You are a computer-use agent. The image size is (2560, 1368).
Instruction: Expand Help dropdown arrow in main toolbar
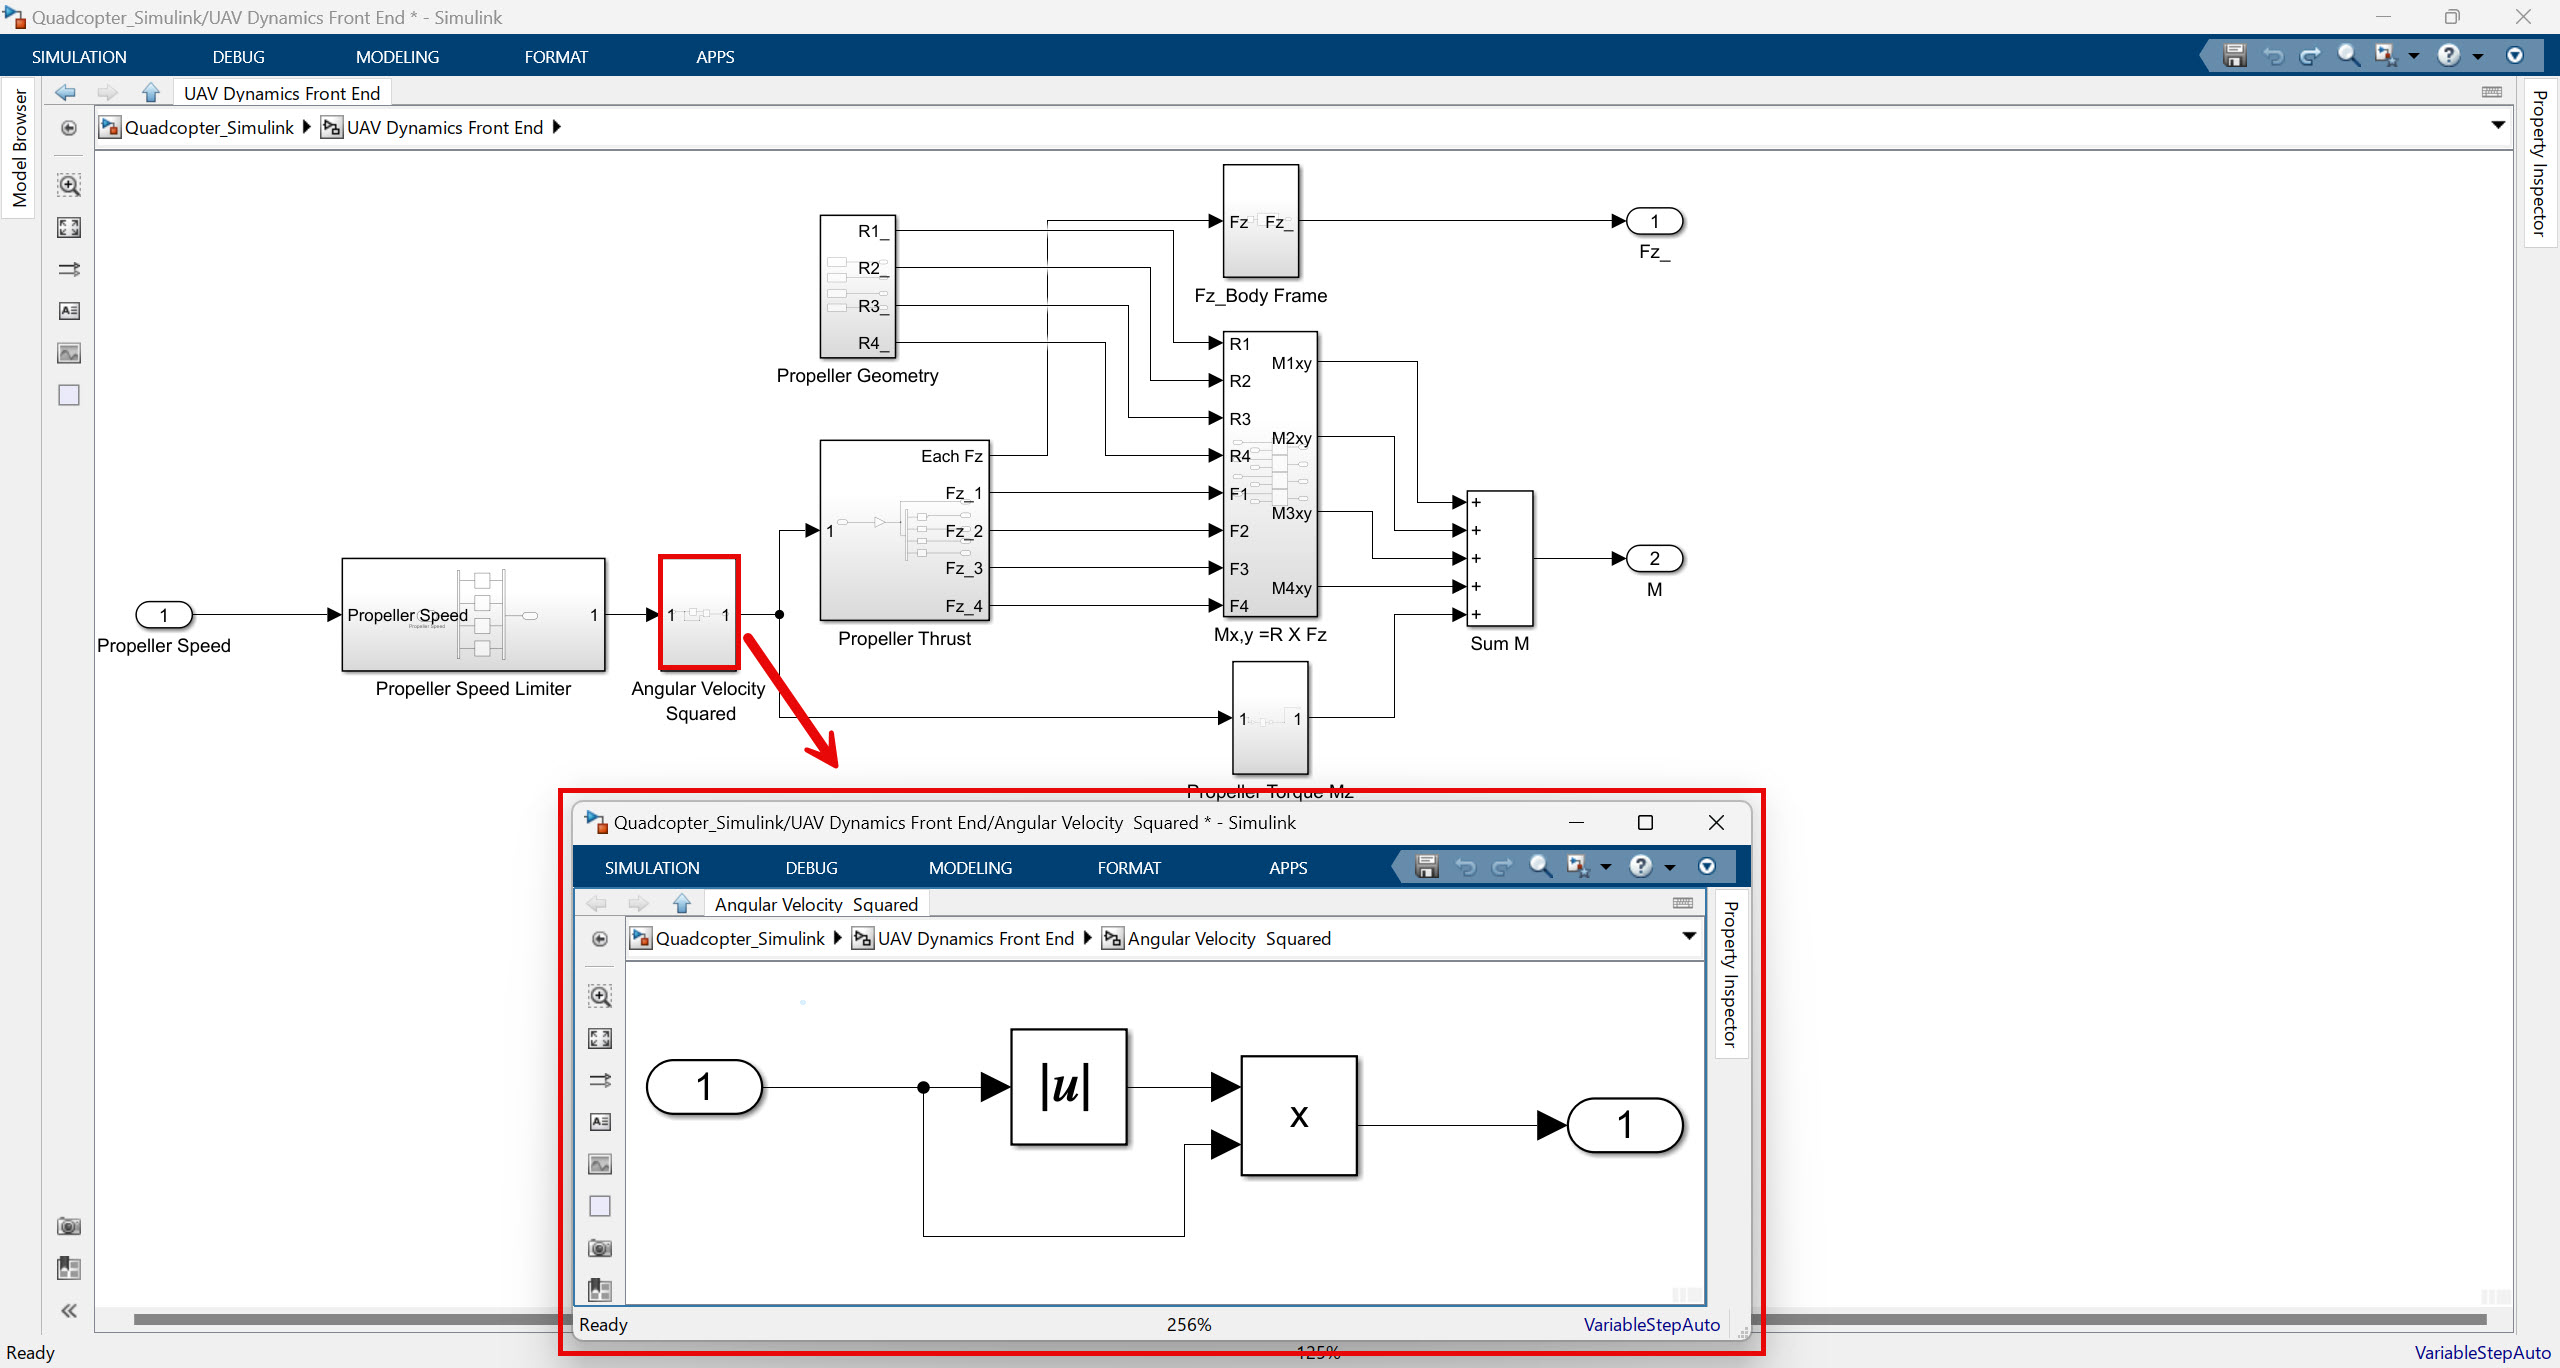(x=2478, y=57)
